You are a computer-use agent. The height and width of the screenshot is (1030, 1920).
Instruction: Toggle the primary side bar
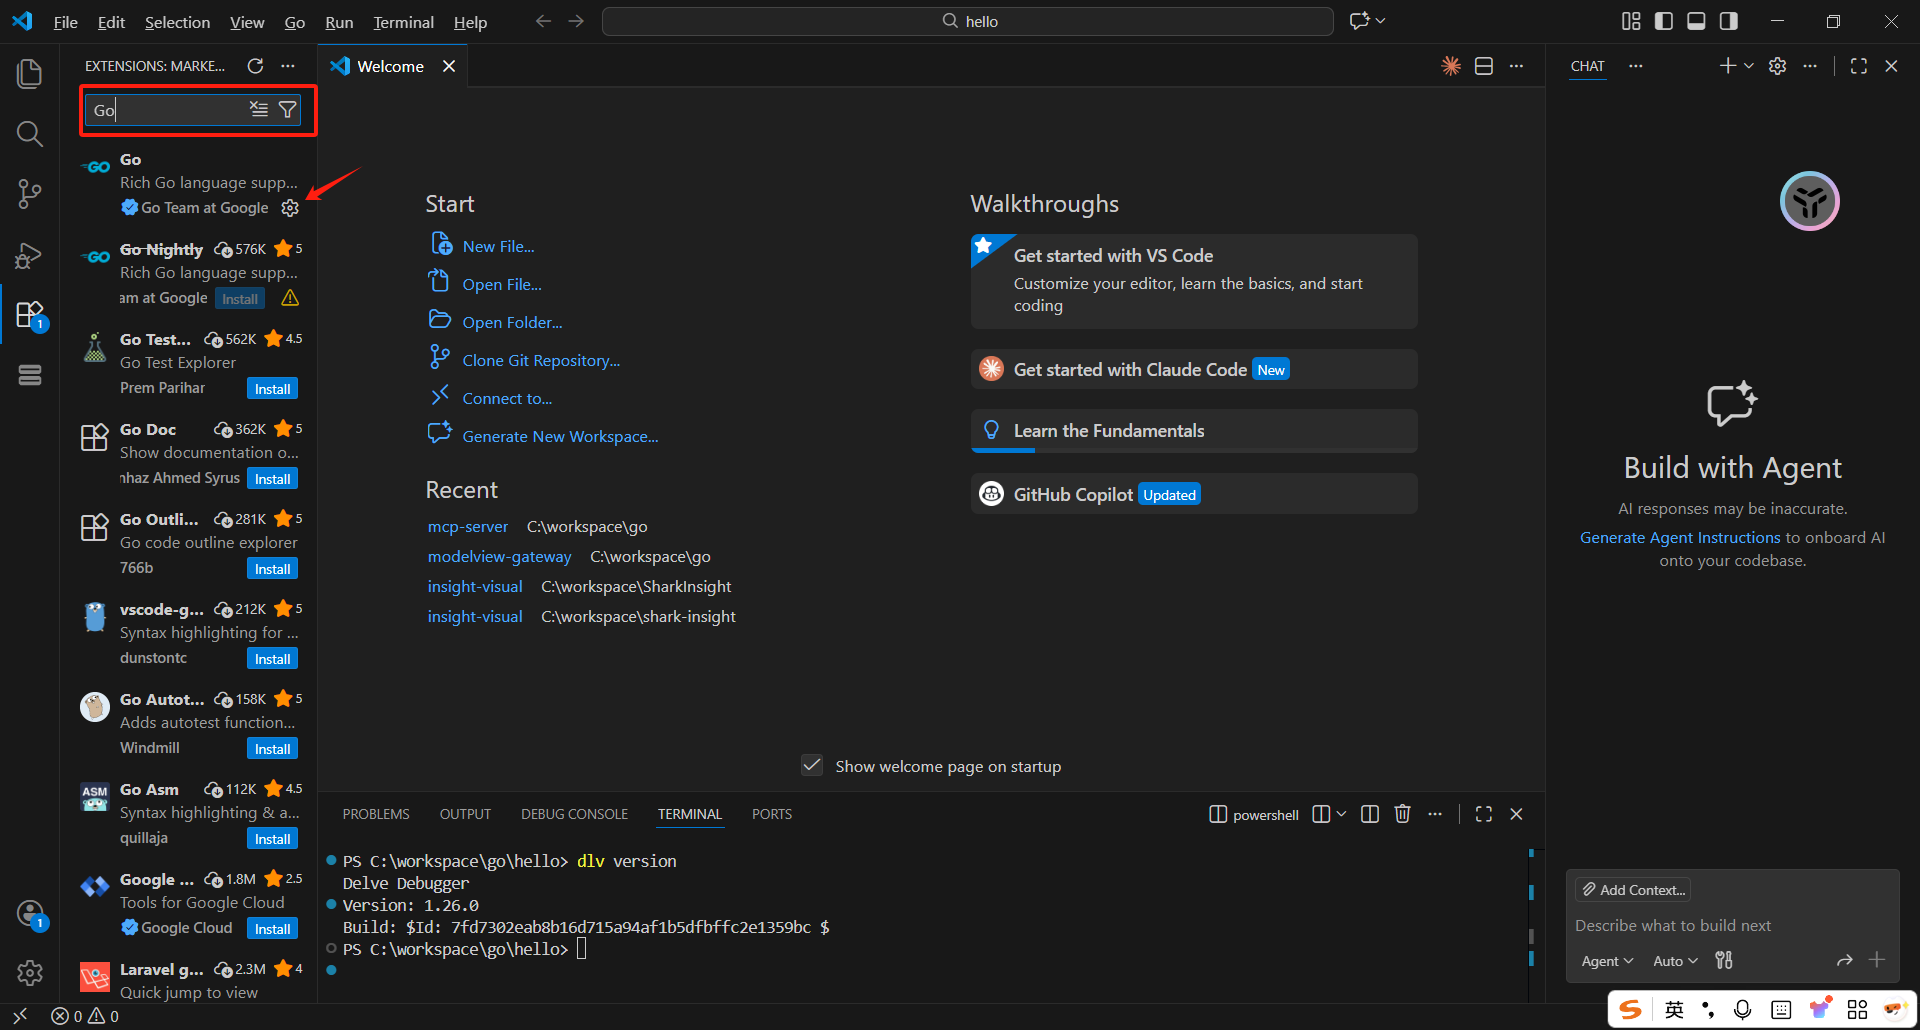[x=1664, y=21]
